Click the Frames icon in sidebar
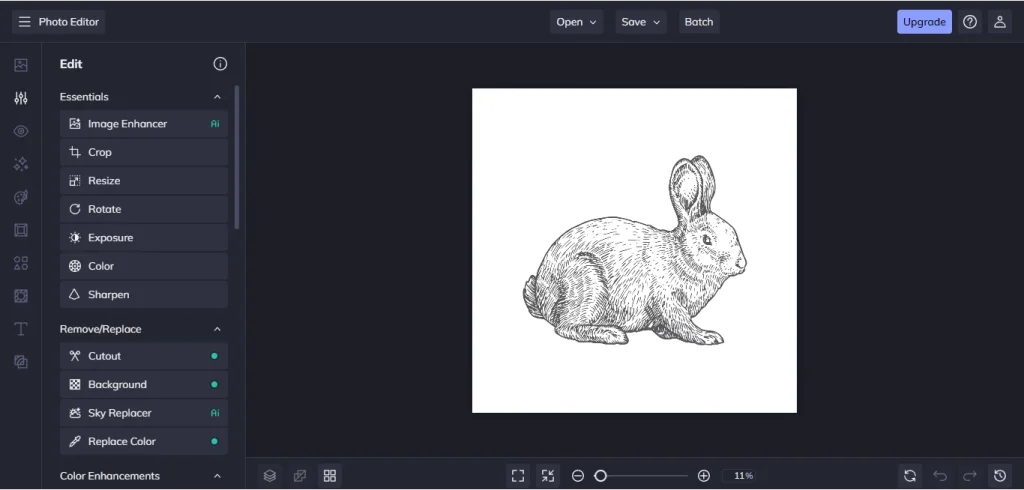 pos(21,230)
